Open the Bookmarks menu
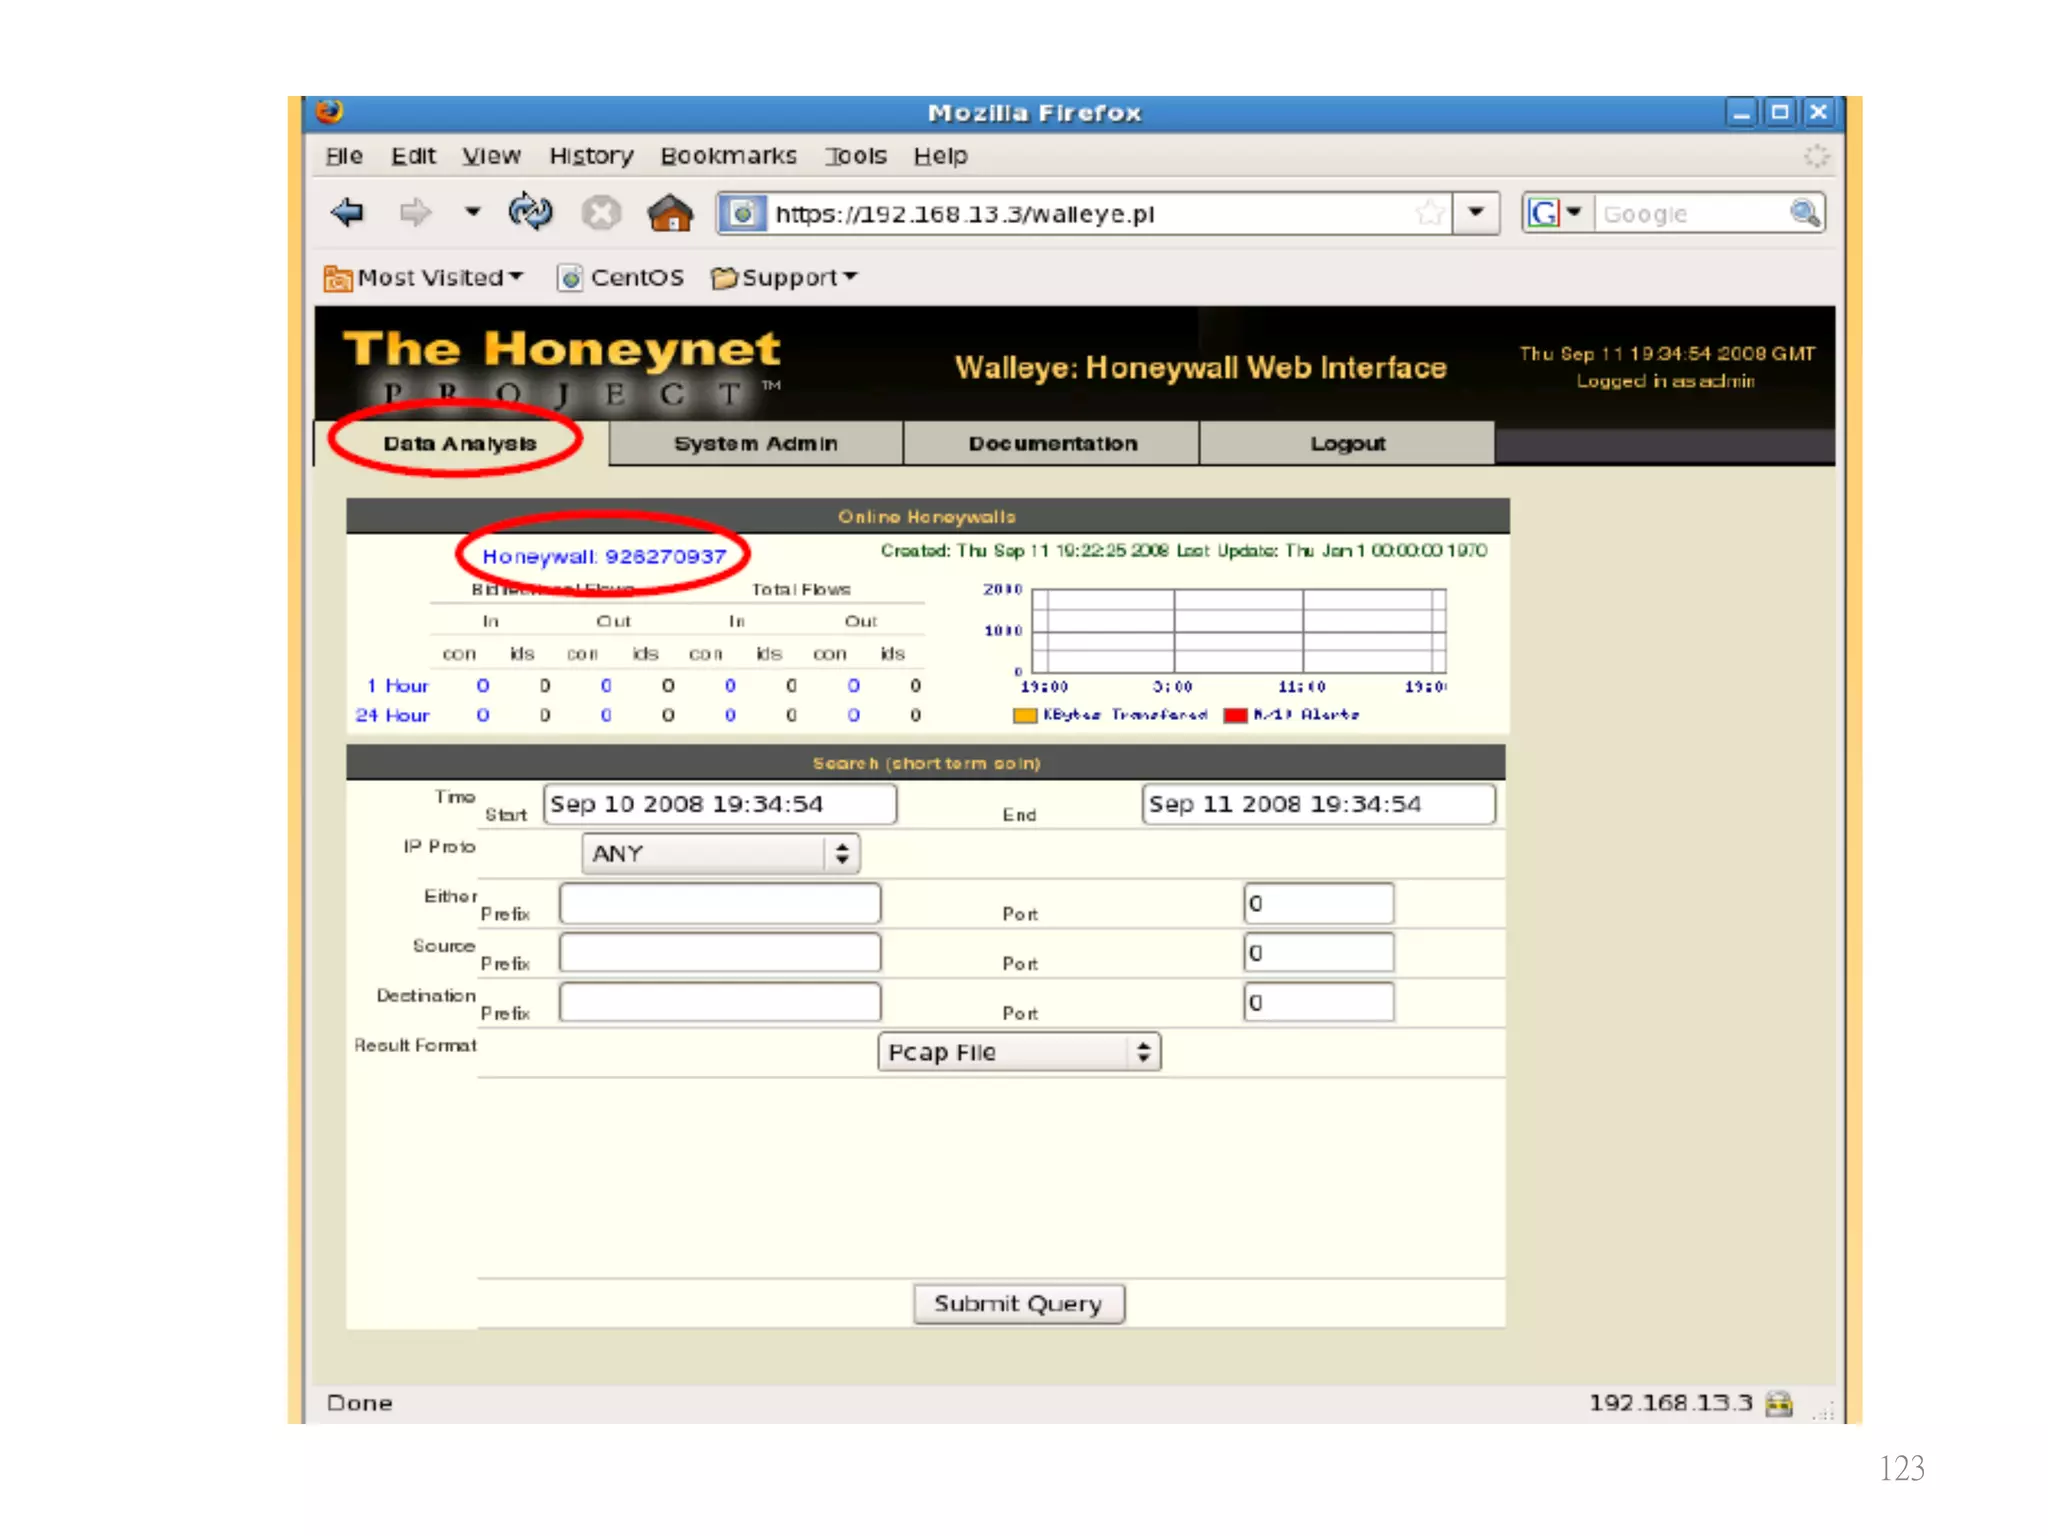This screenshot has height=1536, width=2048. pyautogui.click(x=728, y=156)
